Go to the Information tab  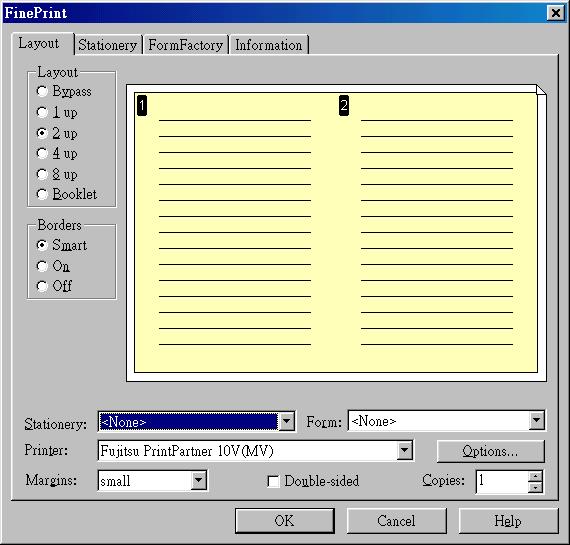[x=268, y=45]
